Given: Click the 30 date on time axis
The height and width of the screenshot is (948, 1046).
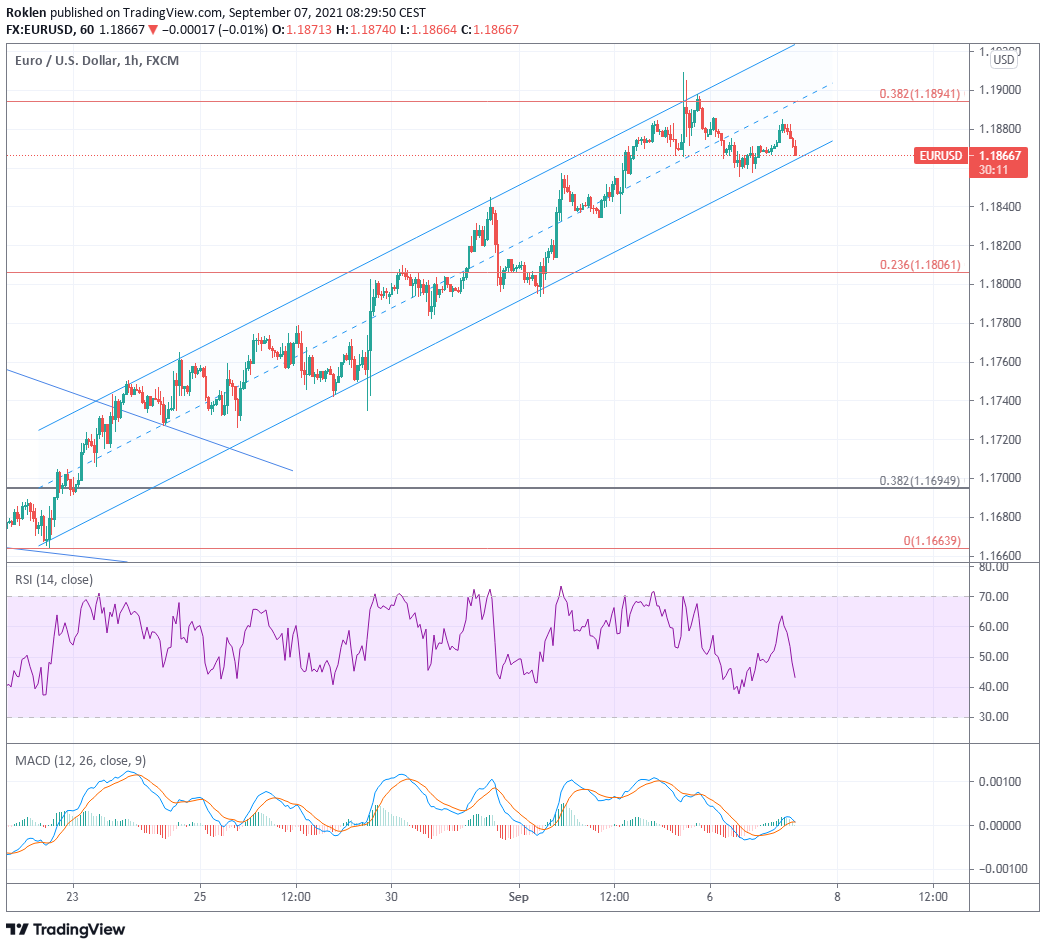Looking at the screenshot, I should 391,897.
